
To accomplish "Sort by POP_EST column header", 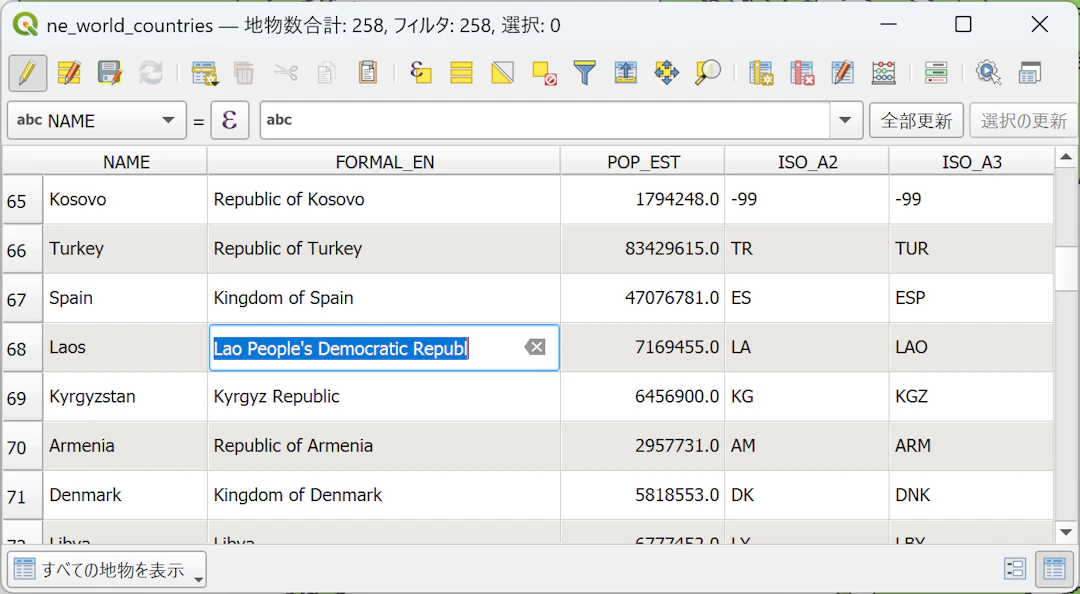I will [643, 162].
